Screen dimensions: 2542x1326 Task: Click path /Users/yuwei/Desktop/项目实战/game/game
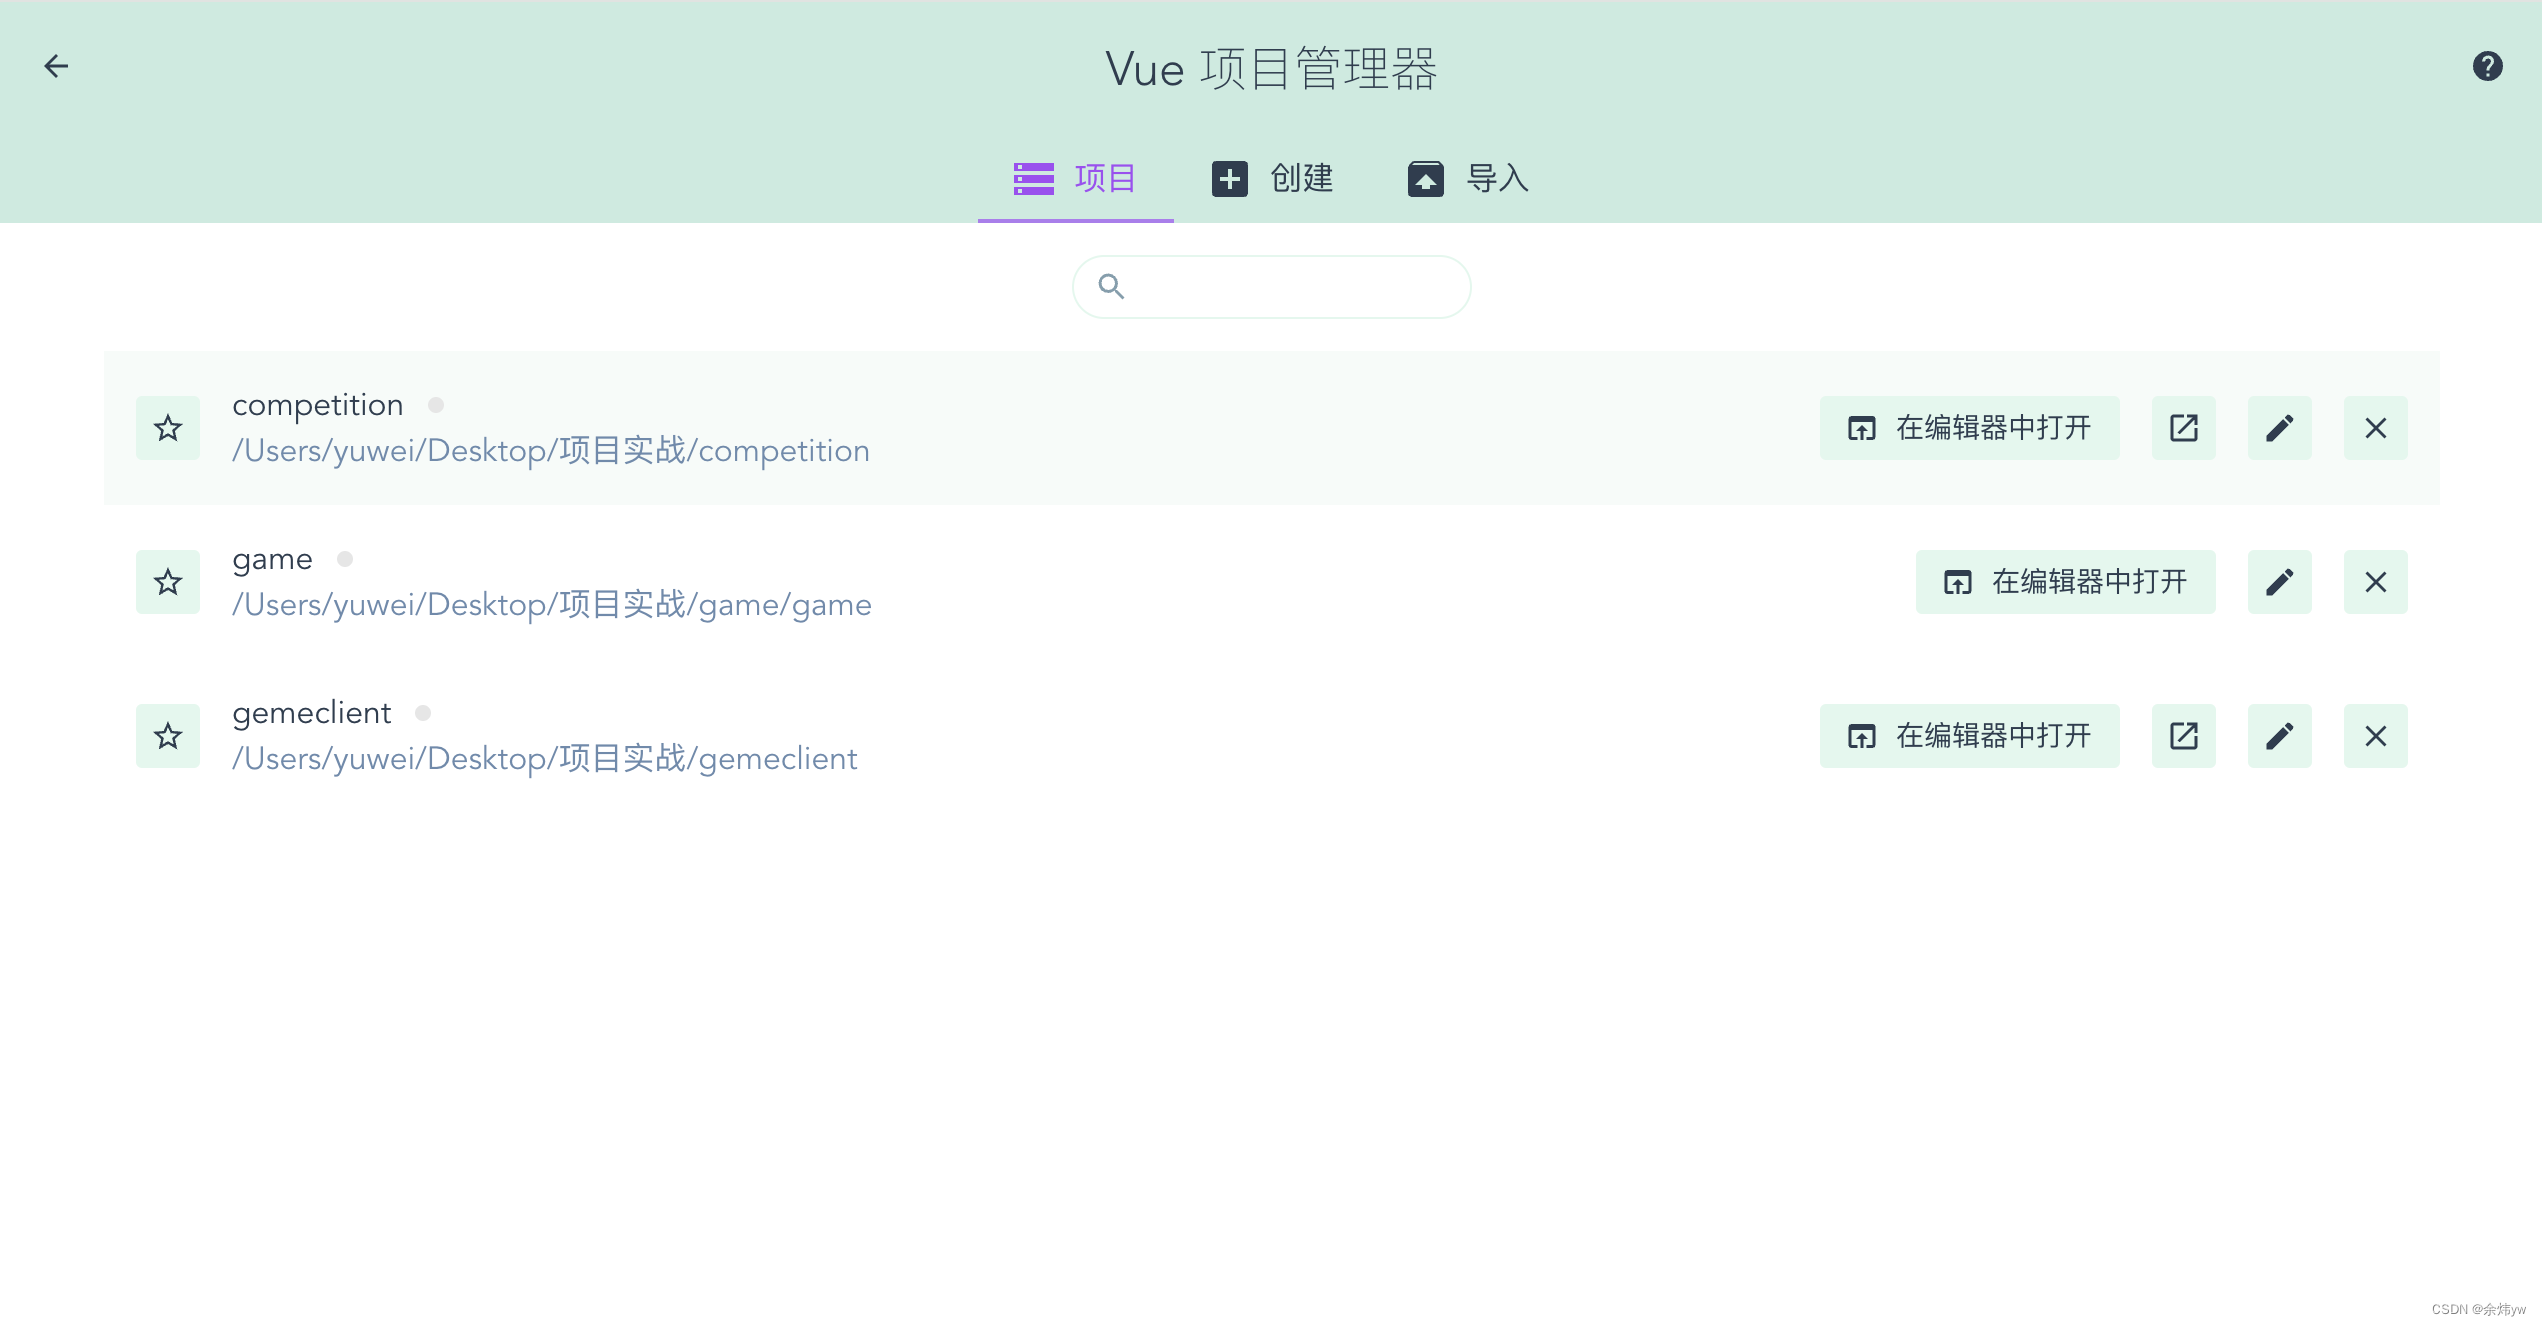pos(552,605)
